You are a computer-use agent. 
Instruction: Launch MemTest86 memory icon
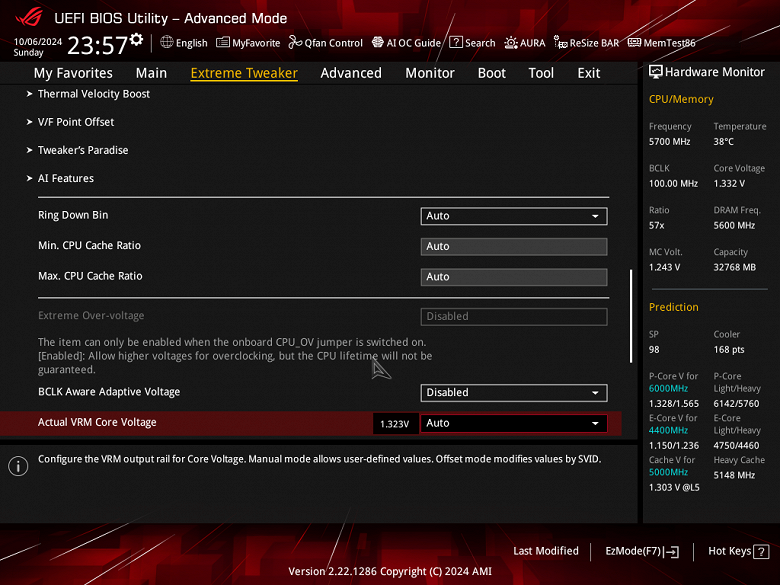(634, 42)
